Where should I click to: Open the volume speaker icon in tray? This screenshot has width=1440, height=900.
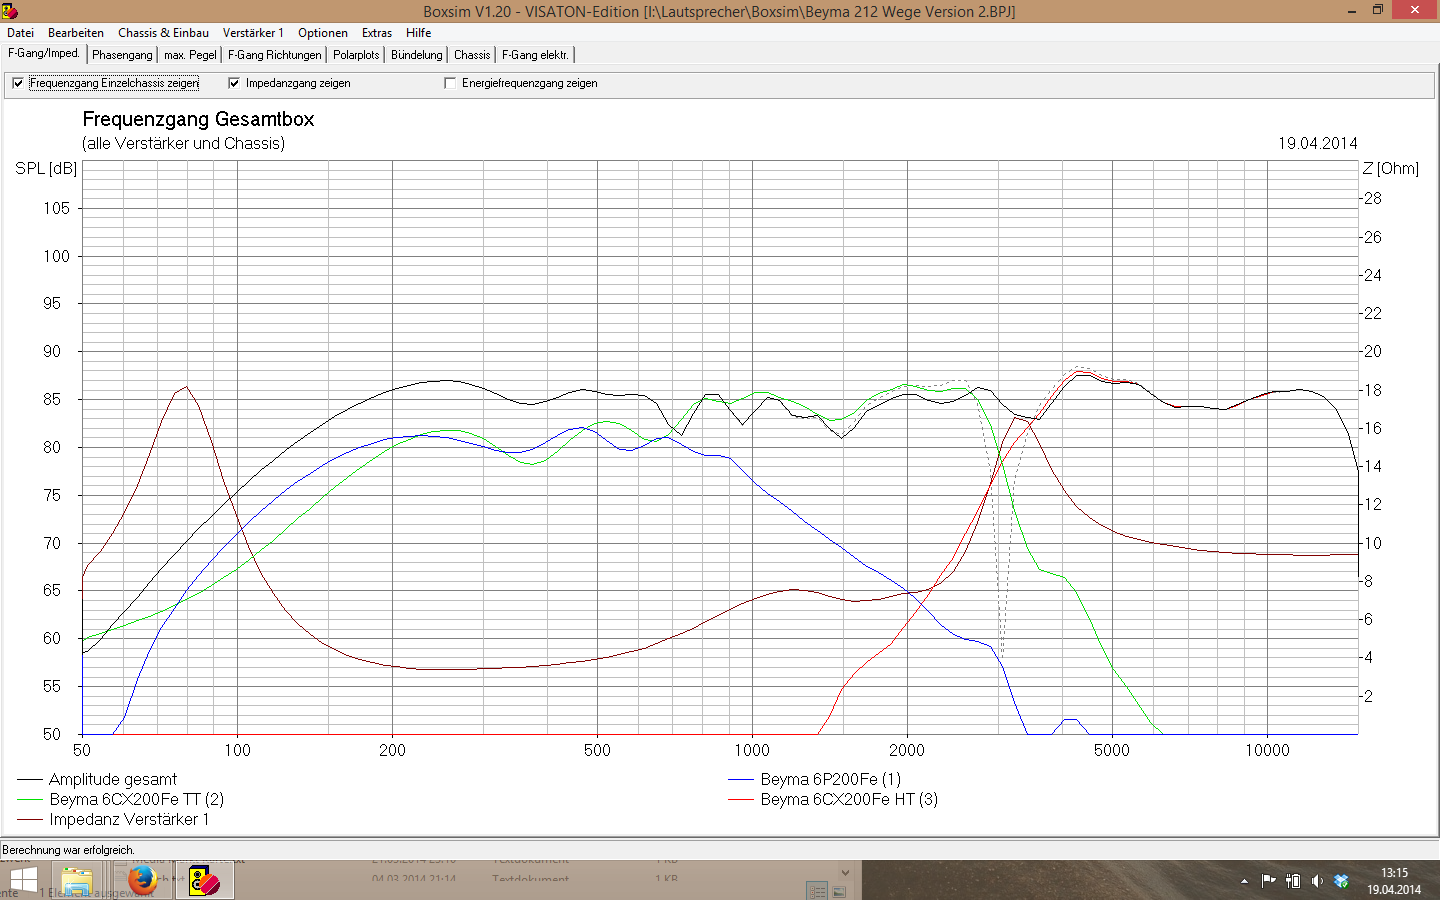[x=1317, y=881]
